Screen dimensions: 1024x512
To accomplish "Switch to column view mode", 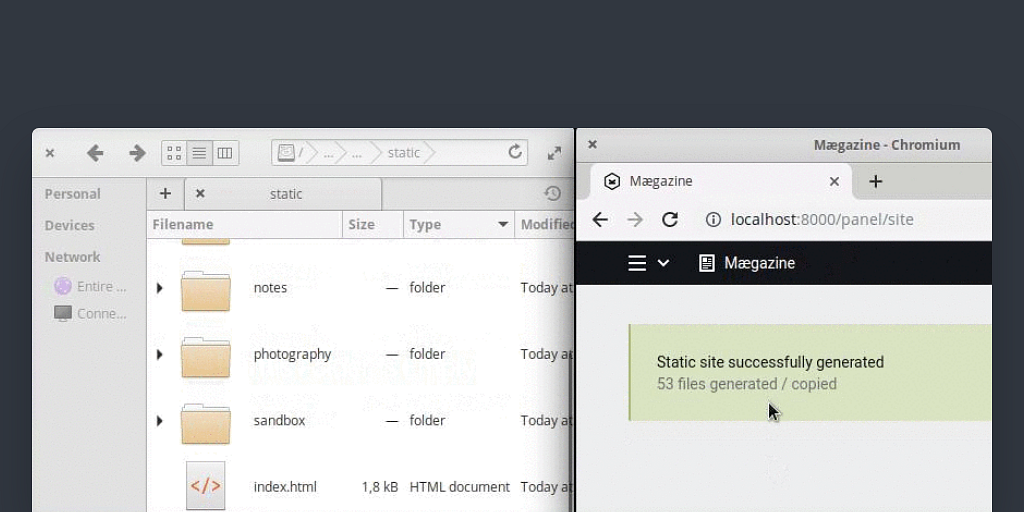I will click(x=225, y=153).
